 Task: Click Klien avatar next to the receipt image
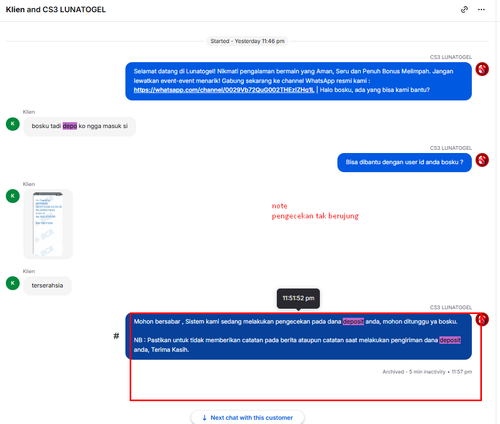[x=13, y=196]
